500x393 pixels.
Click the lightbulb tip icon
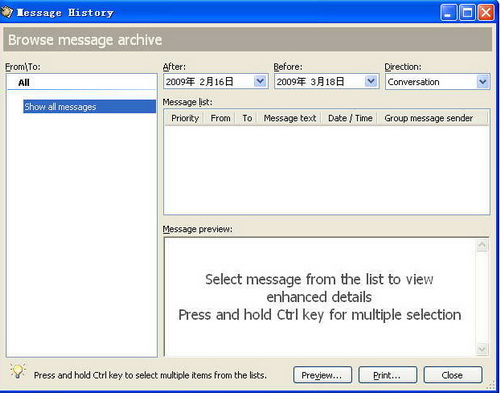pos(18,371)
